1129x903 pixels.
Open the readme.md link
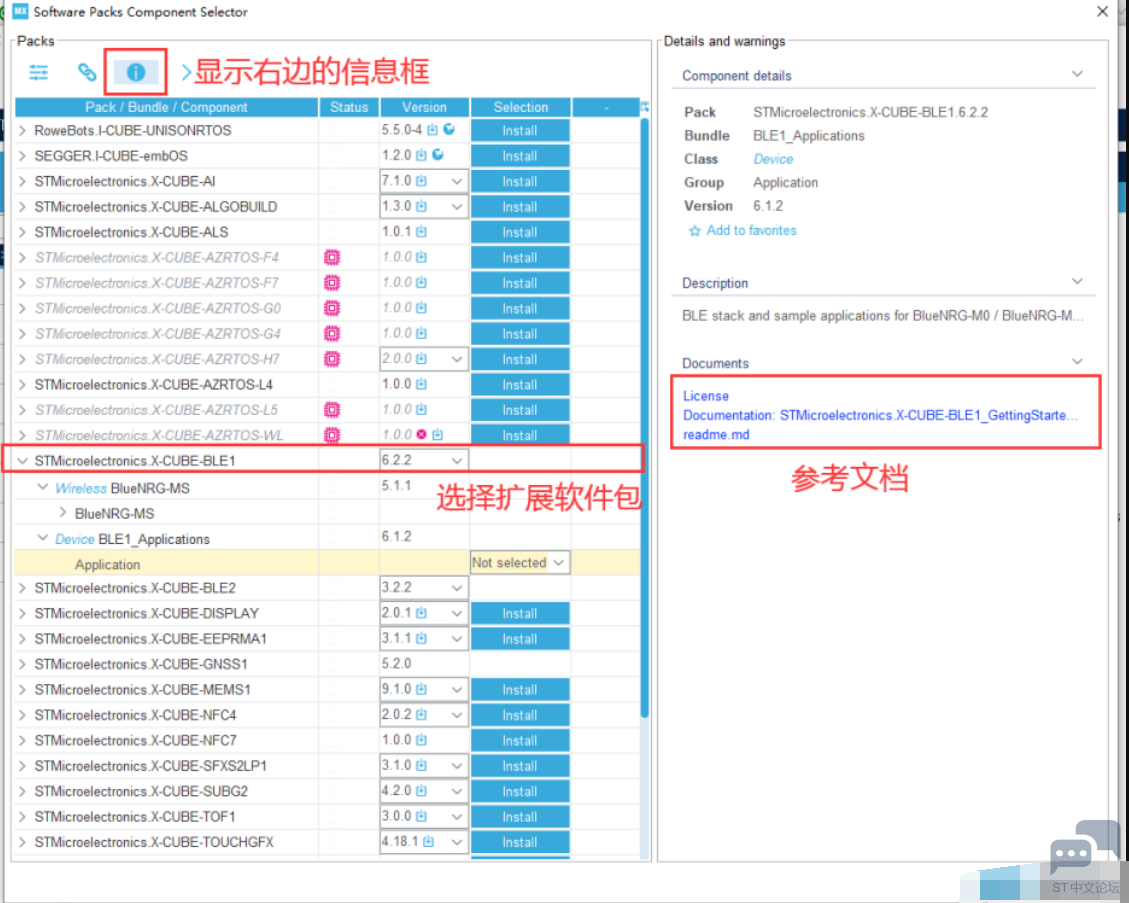(716, 435)
